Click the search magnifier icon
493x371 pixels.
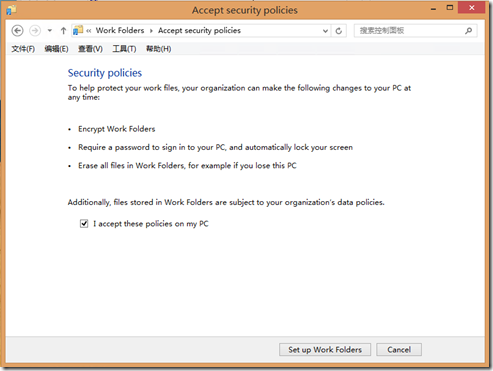(469, 31)
